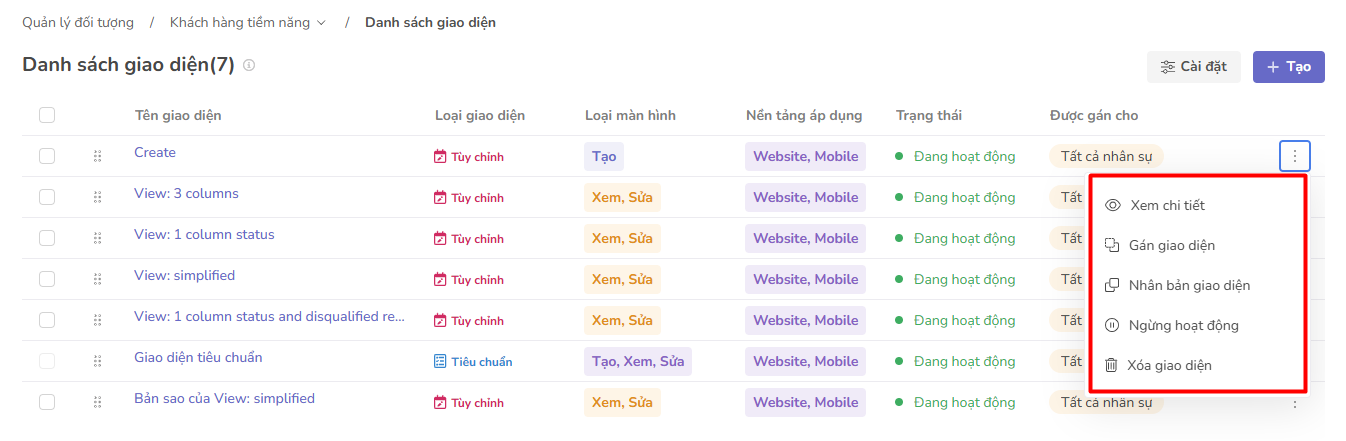Click the Tiêu chuẩn interface type icon

point(440,361)
